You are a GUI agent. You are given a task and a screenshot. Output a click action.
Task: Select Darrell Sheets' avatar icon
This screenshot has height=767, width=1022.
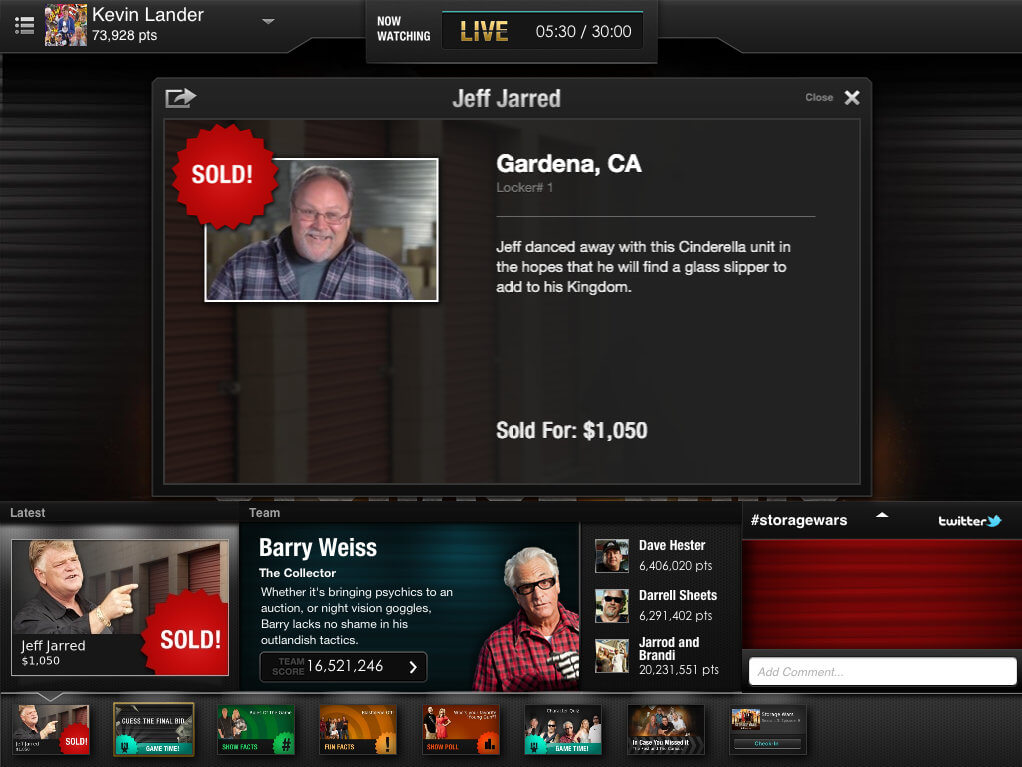point(611,605)
